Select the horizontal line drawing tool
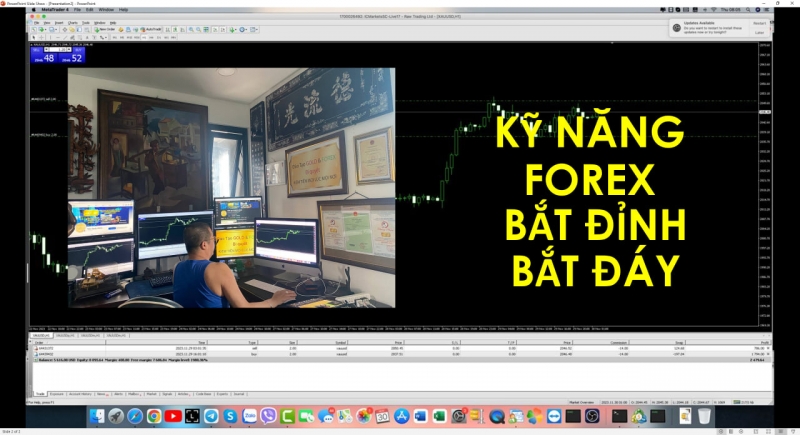The height and width of the screenshot is (435, 800). 58,38
